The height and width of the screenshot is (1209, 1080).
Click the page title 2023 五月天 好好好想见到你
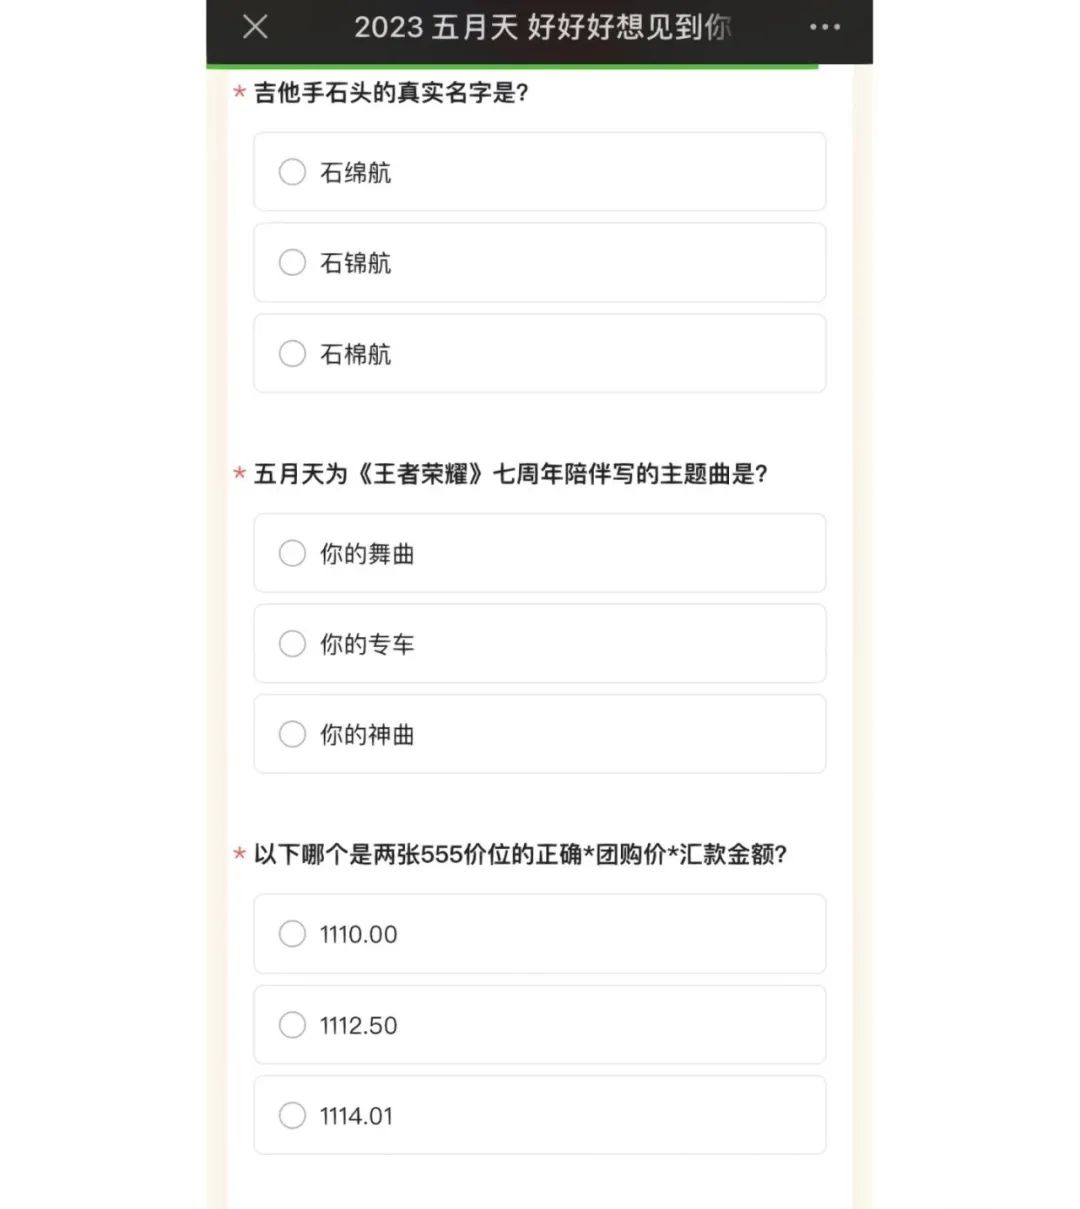point(542,27)
